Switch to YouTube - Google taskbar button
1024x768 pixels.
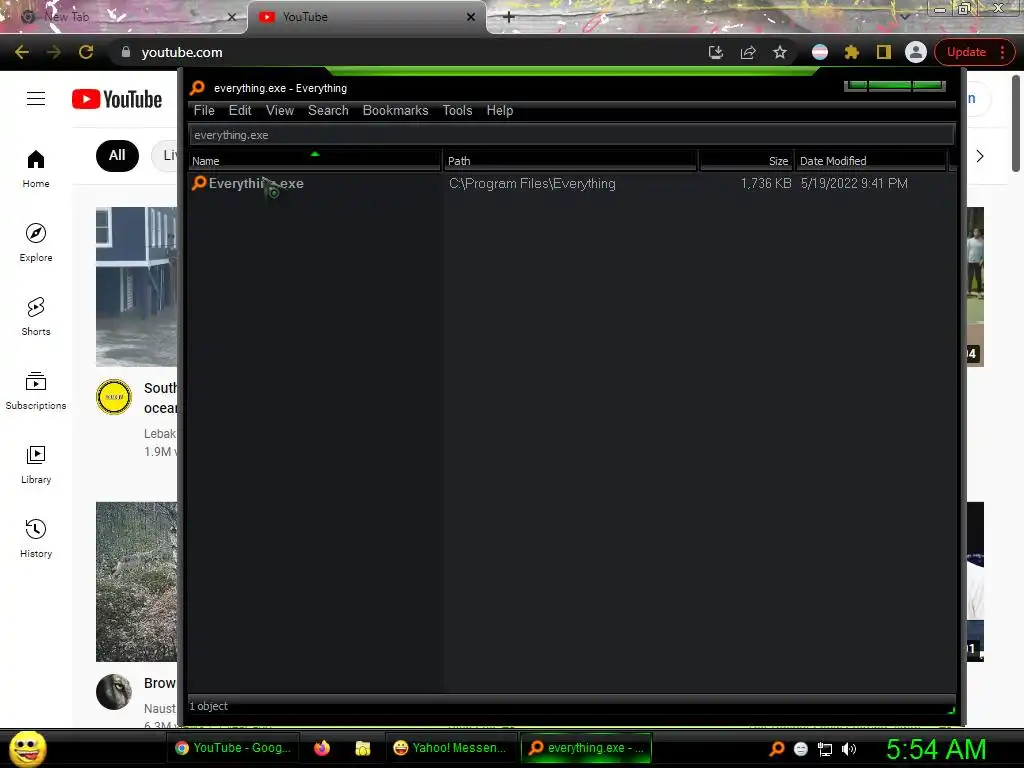(233, 748)
